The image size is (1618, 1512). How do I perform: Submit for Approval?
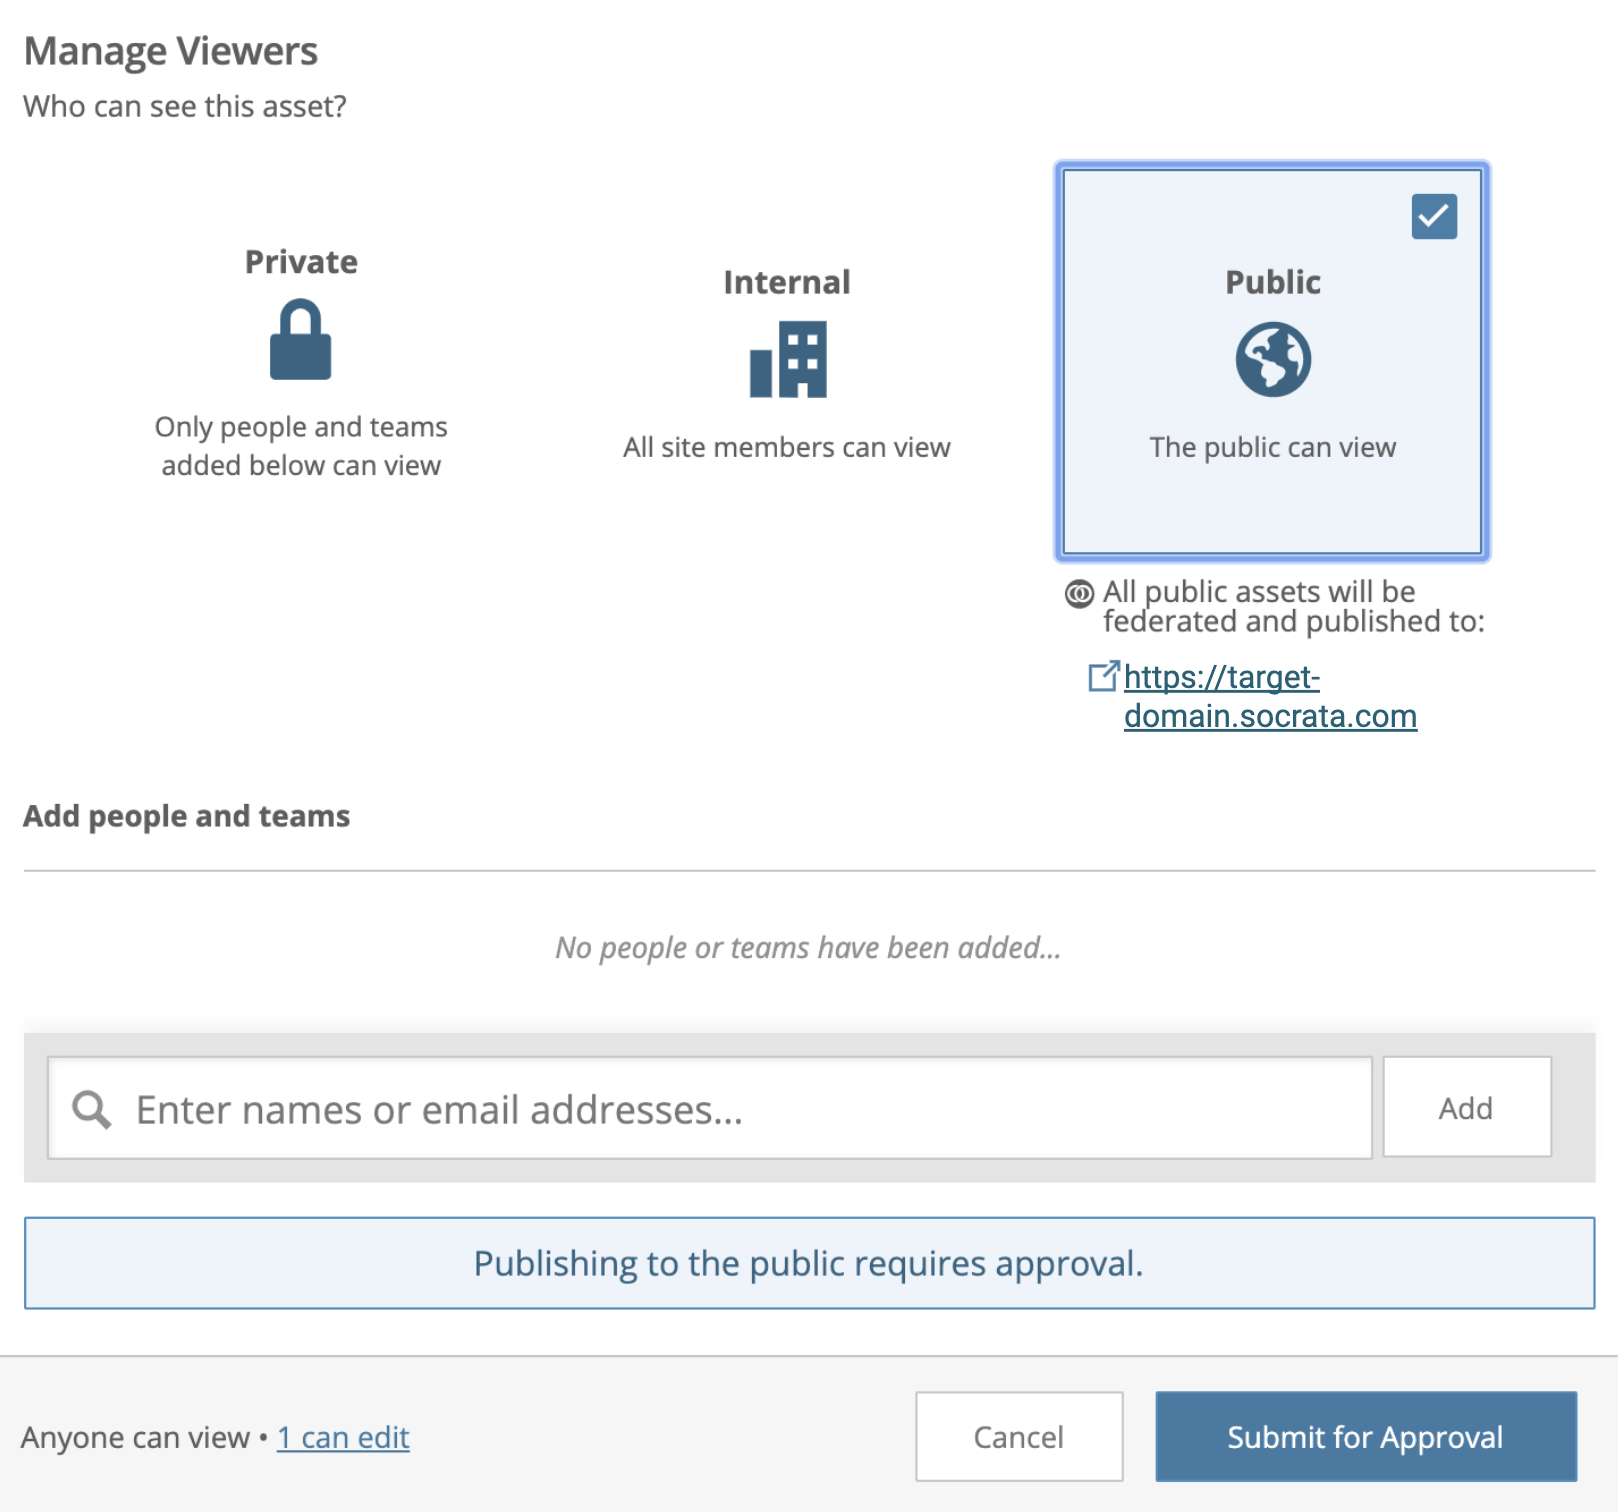1366,1437
